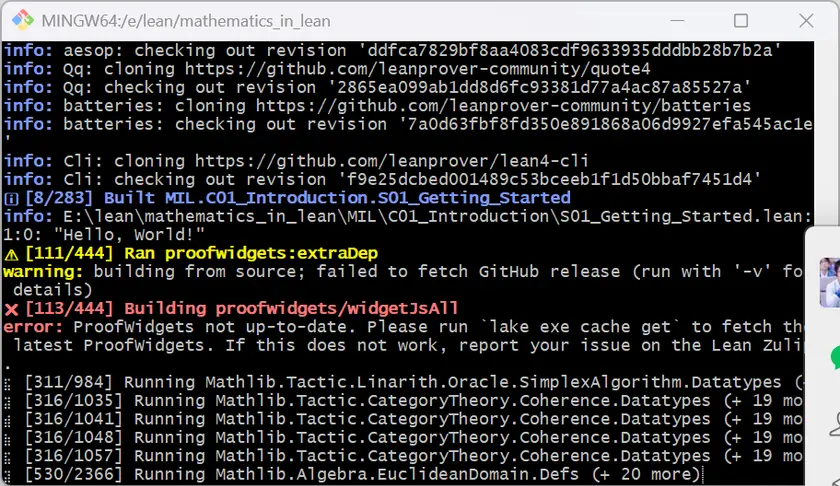Click the spinner icon beside [311/984] Running

[9, 382]
